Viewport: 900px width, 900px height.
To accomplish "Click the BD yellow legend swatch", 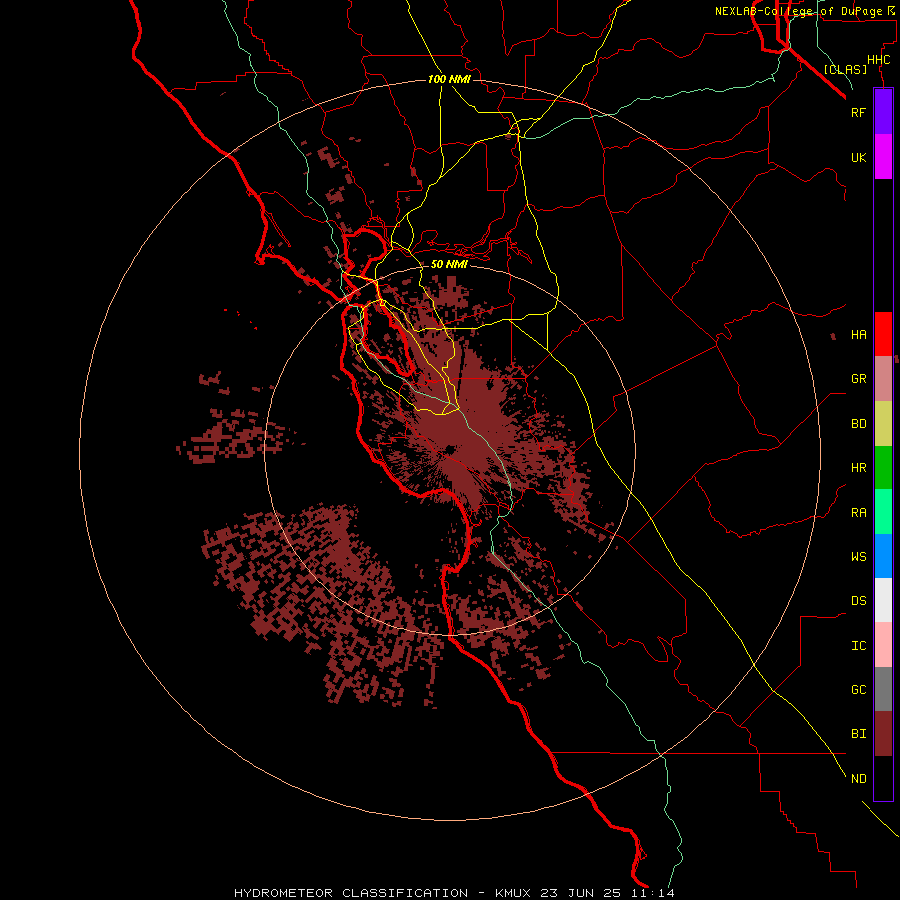I will (x=883, y=424).
